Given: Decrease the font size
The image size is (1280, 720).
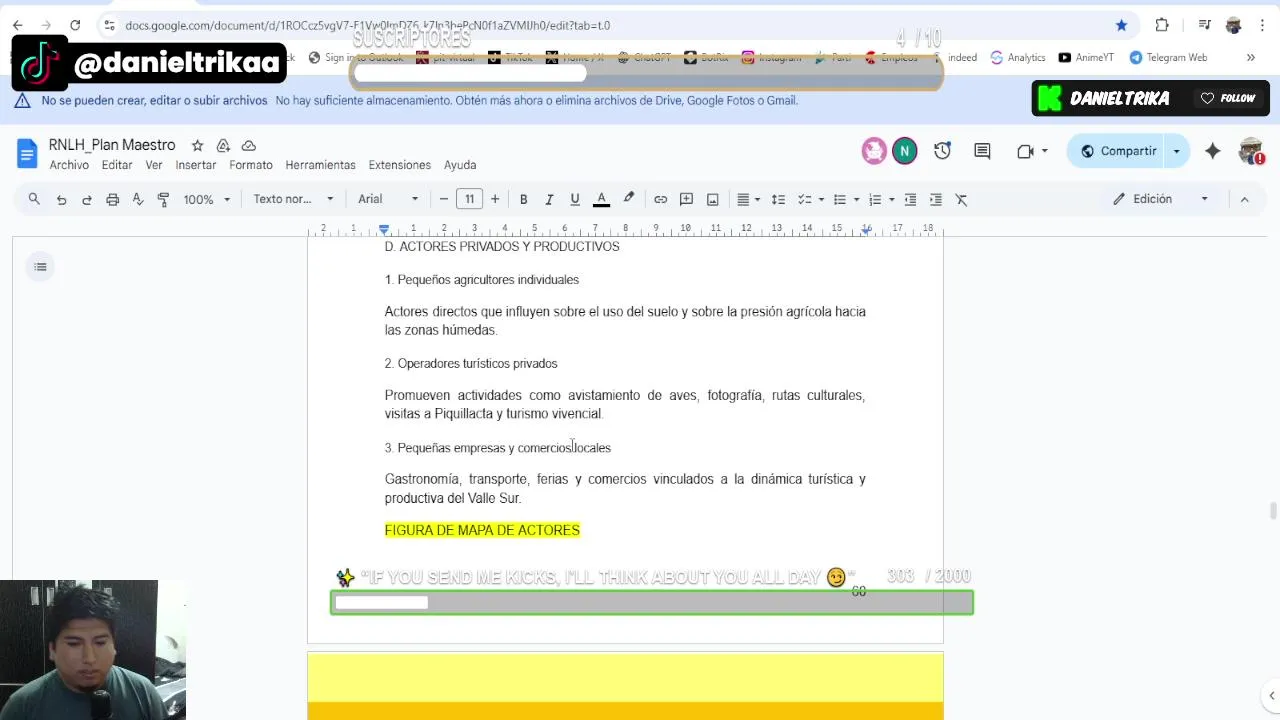Looking at the screenshot, I should click(x=444, y=199).
